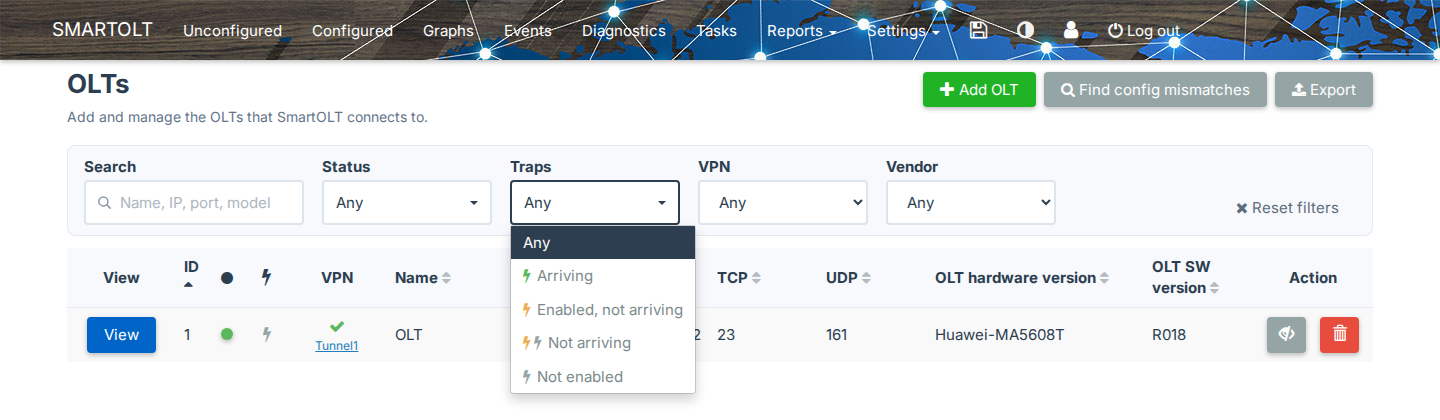Expand the Reports menu

click(x=801, y=31)
